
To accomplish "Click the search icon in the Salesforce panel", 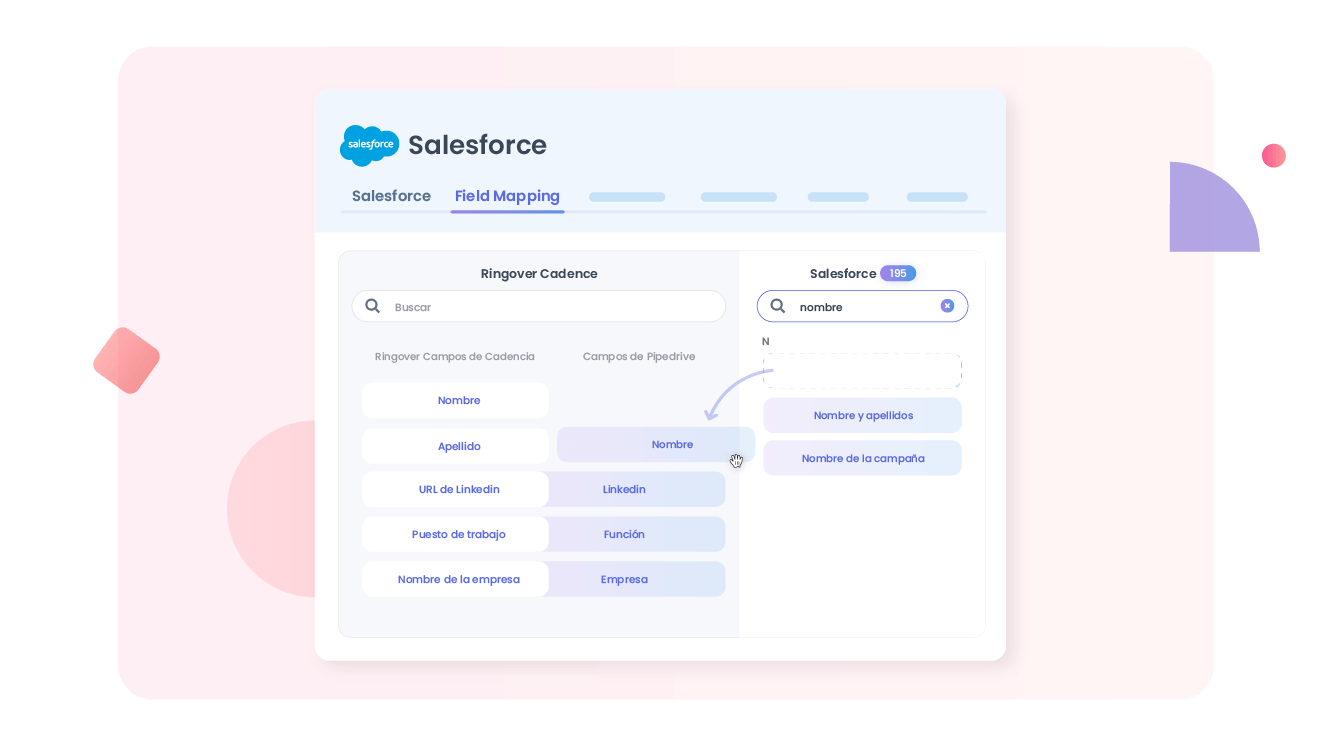I will (778, 306).
